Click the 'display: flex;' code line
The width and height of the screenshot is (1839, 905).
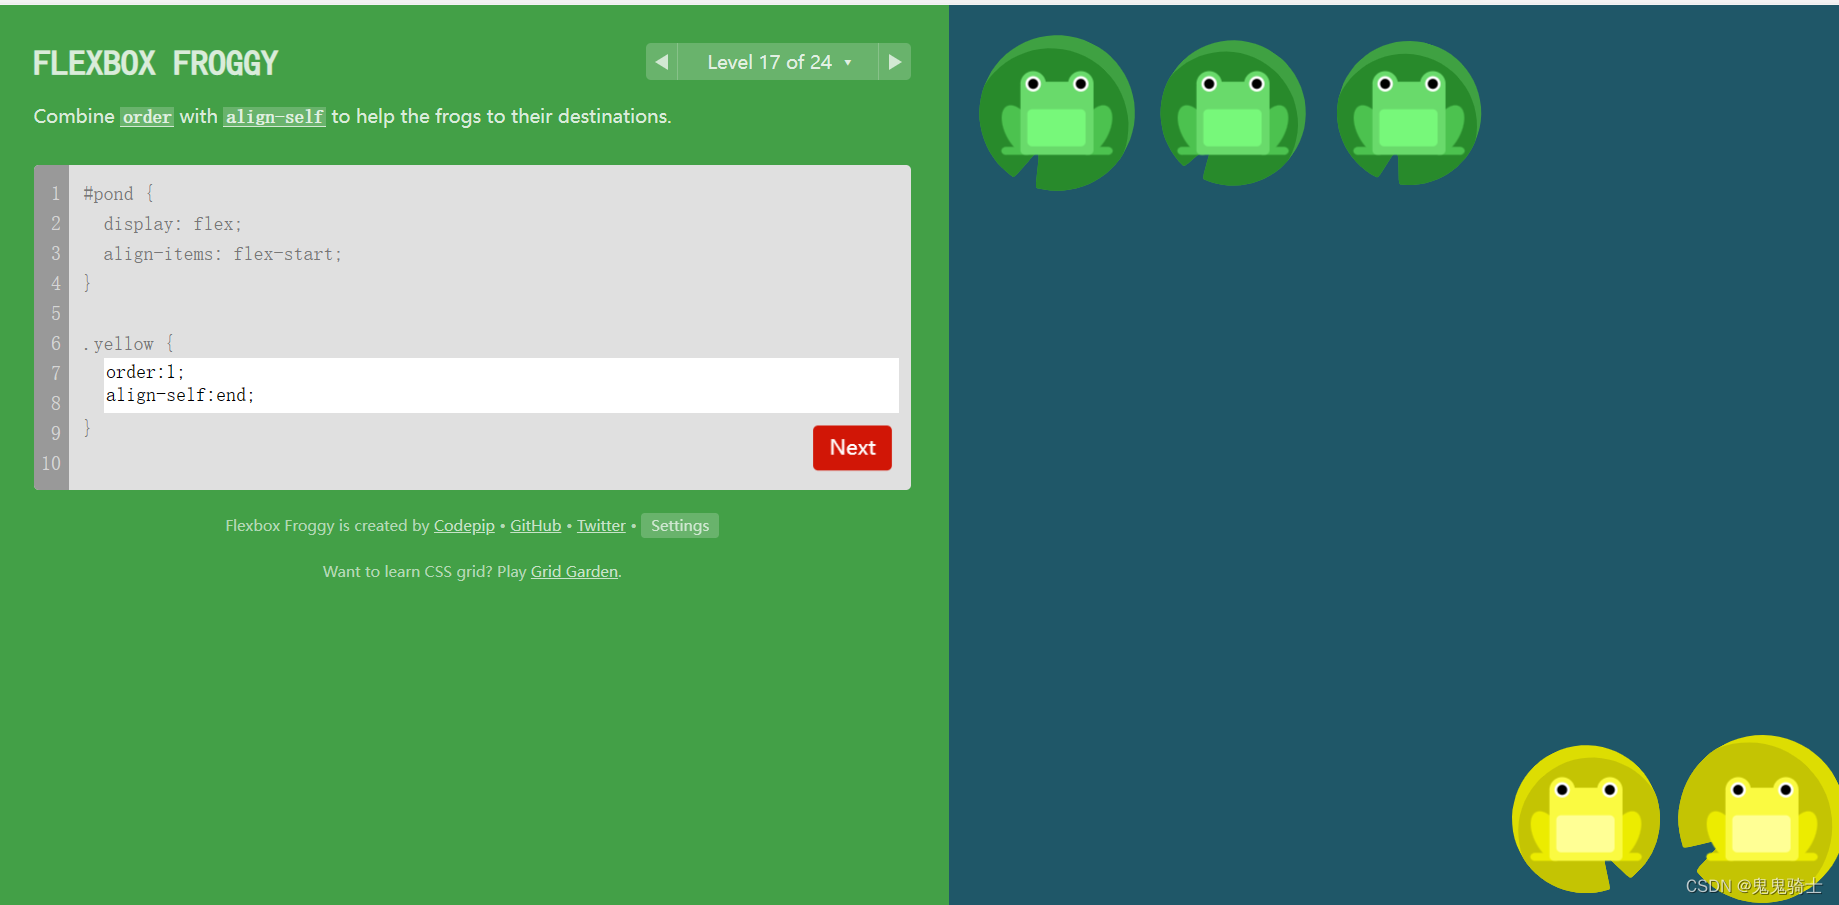click(173, 224)
